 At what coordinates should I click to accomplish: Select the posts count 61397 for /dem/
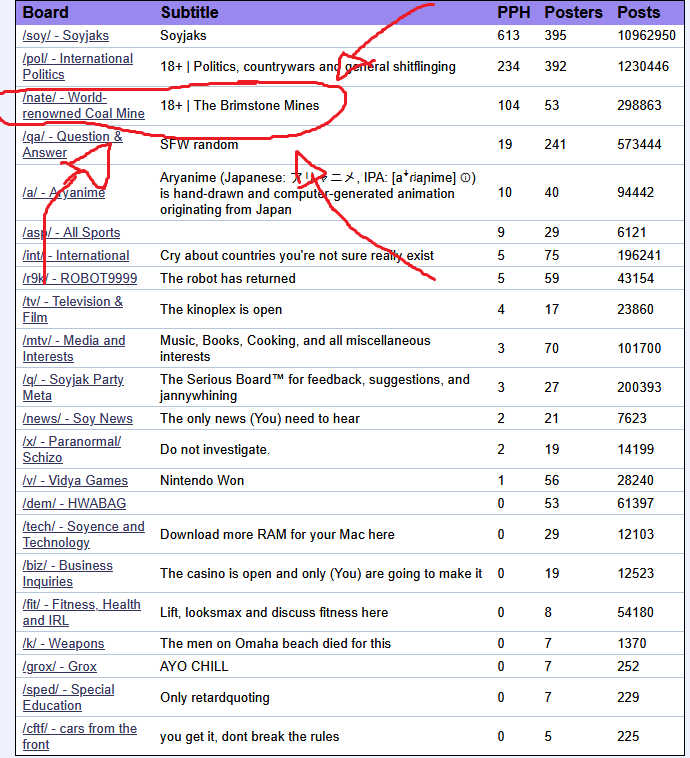(635, 504)
